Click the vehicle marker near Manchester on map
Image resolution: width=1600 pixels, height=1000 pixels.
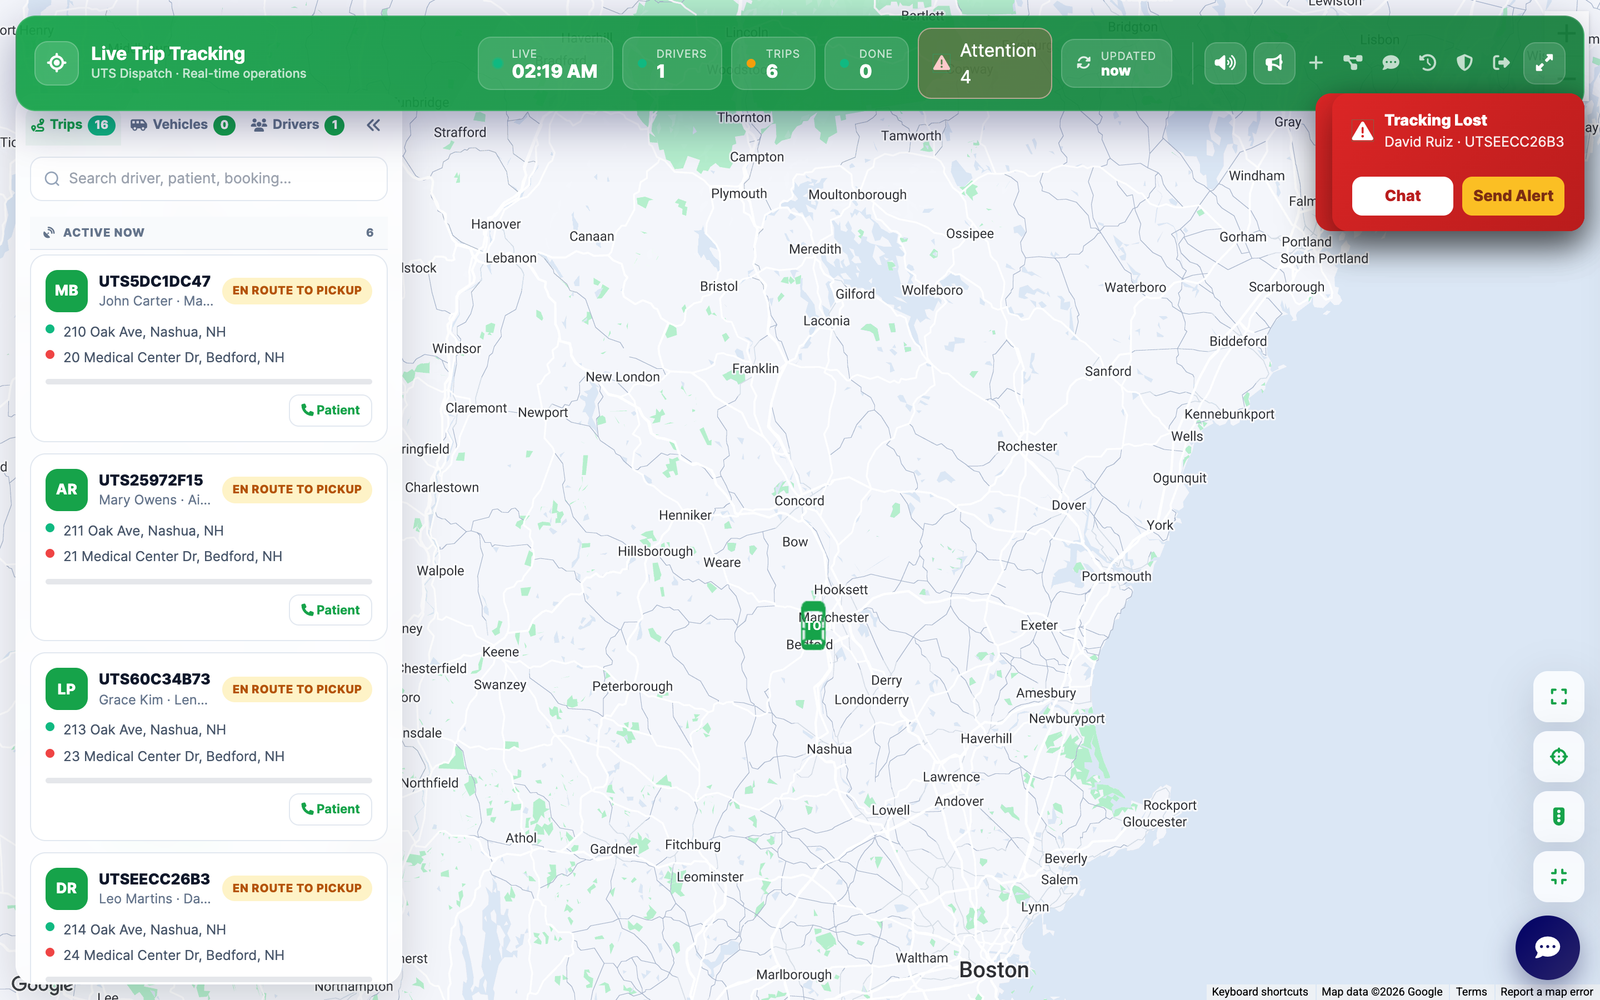[813, 626]
